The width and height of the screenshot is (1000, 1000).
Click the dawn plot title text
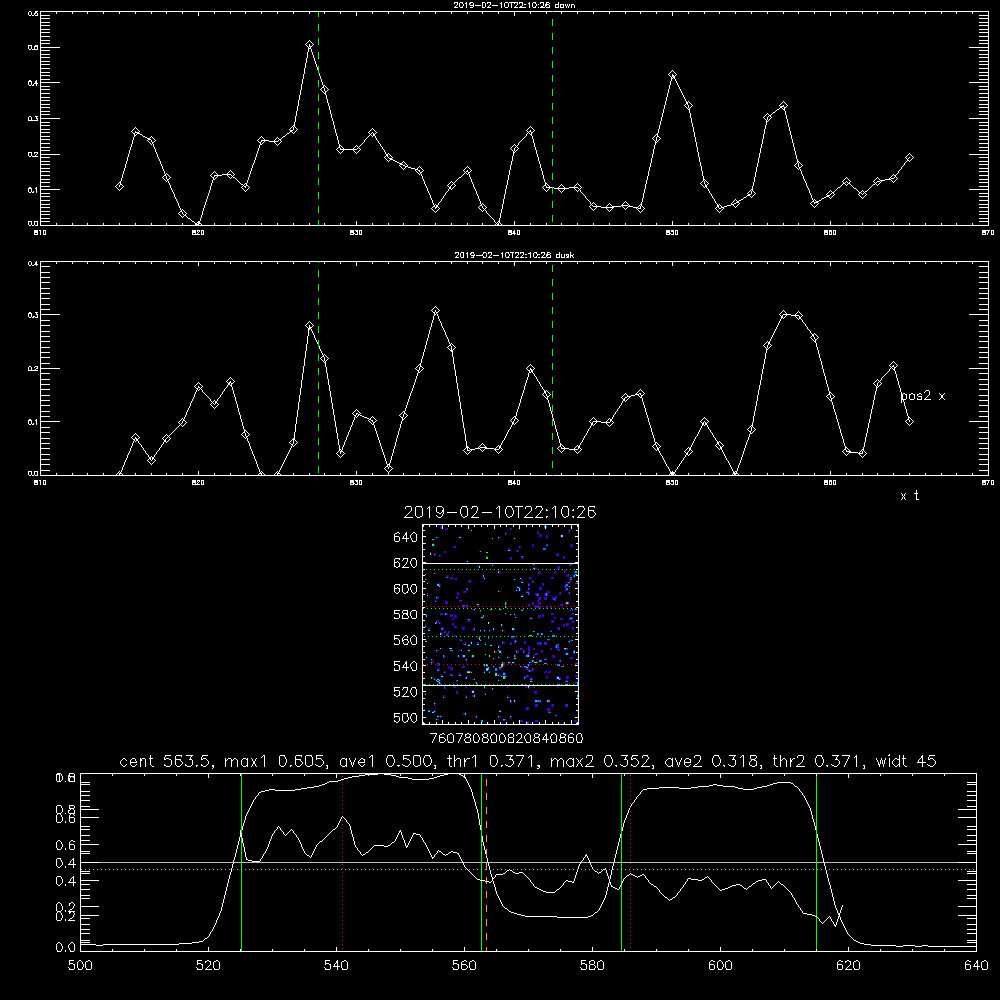click(x=514, y=5)
